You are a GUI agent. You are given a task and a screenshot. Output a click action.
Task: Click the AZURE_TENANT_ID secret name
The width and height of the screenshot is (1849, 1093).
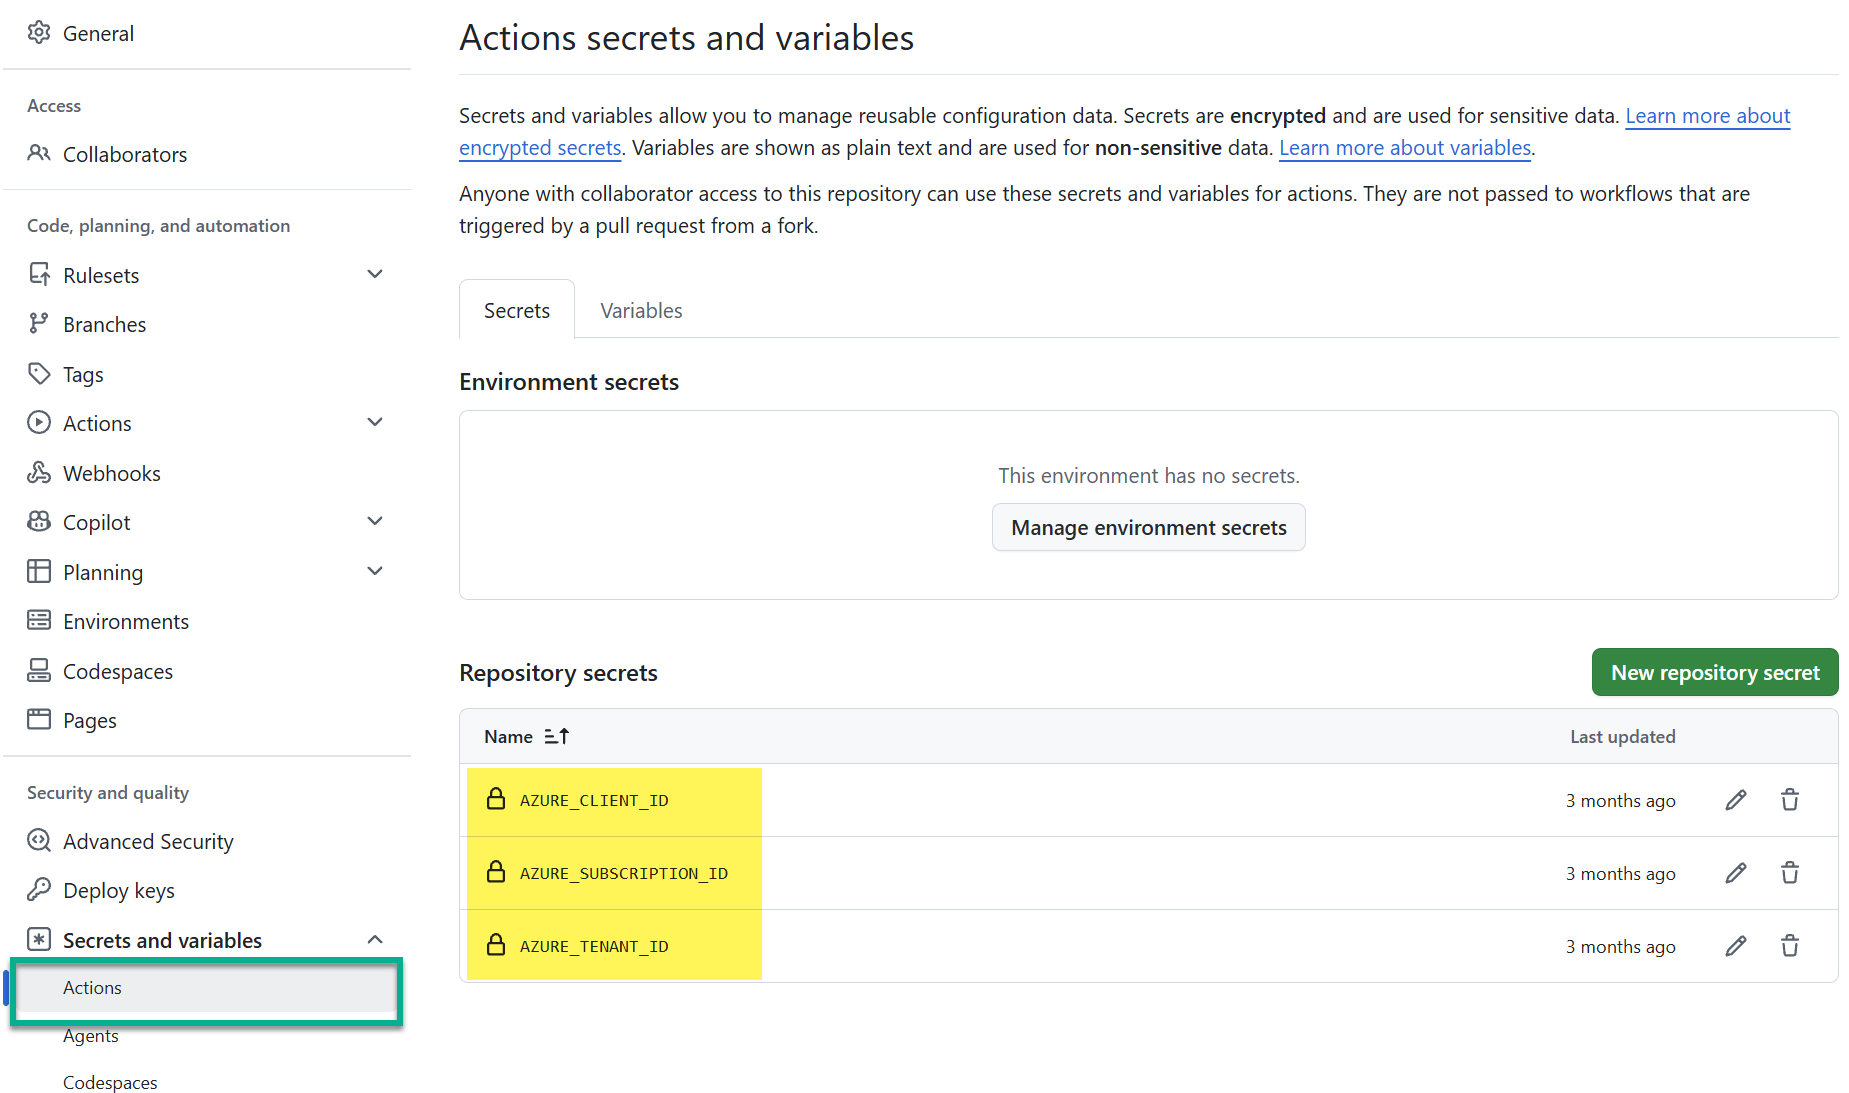(594, 947)
